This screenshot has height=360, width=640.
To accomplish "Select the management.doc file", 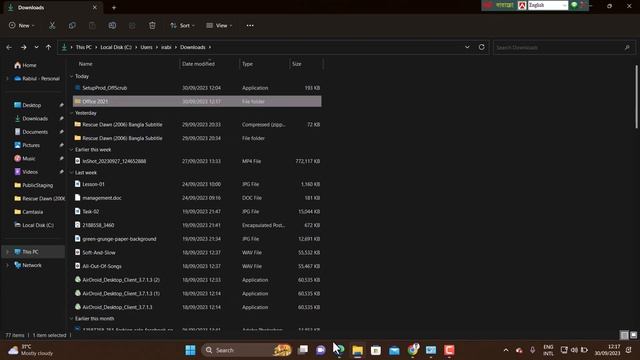I will click(x=197, y=198).
